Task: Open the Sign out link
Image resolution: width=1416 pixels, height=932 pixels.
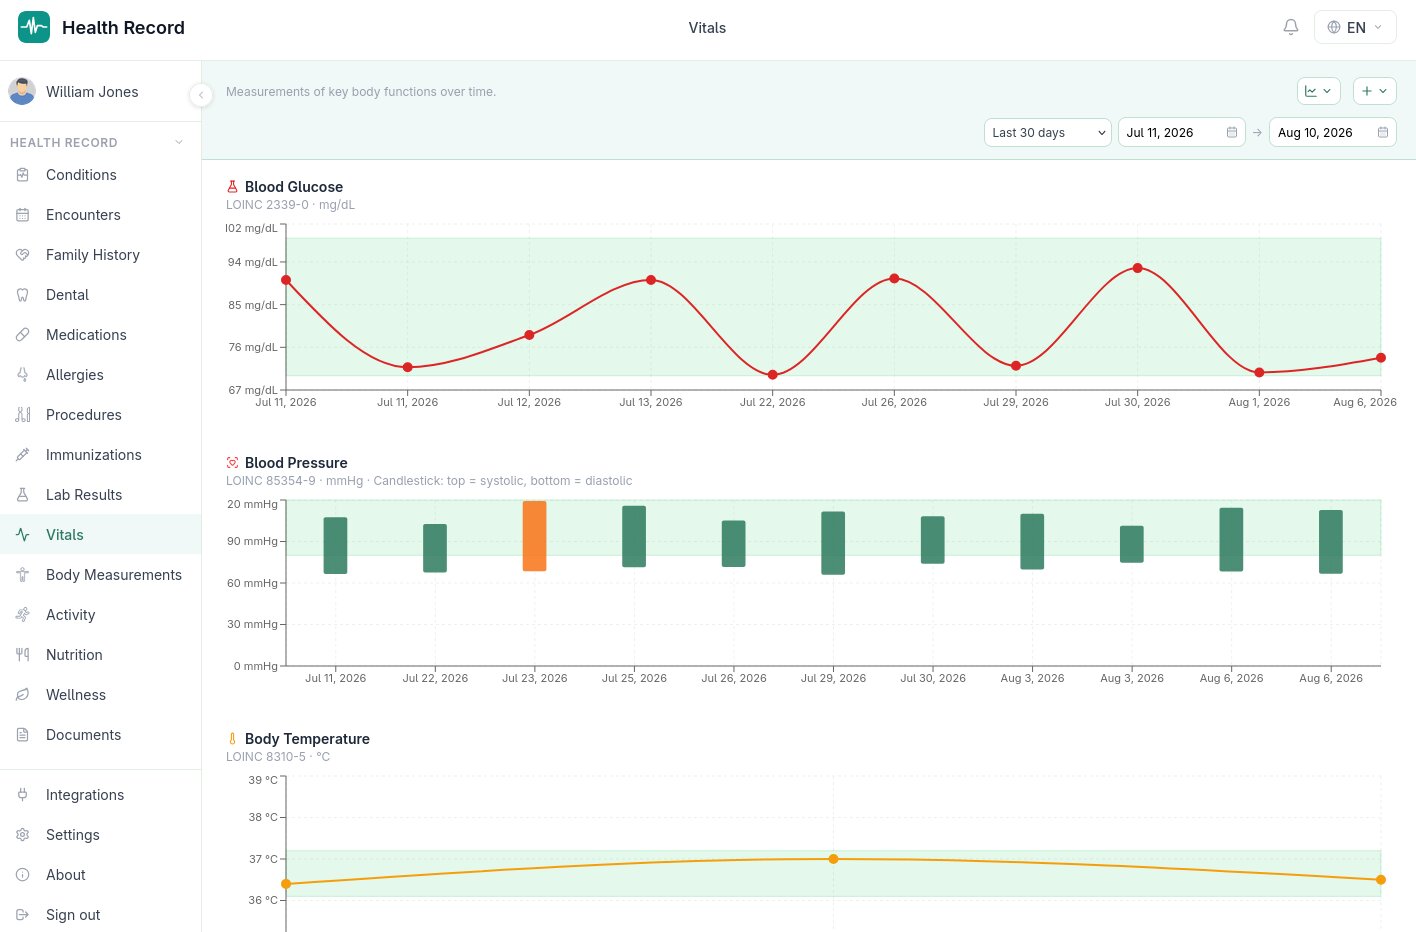Action: (x=100, y=915)
